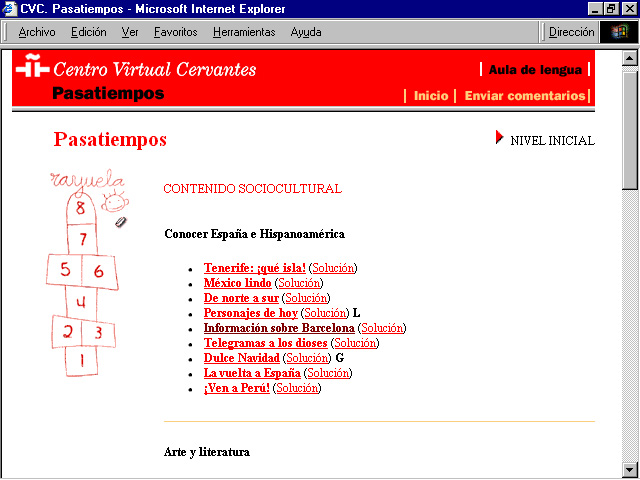Open the Archivo menu
Screen dimensions: 640x480
click(37, 32)
